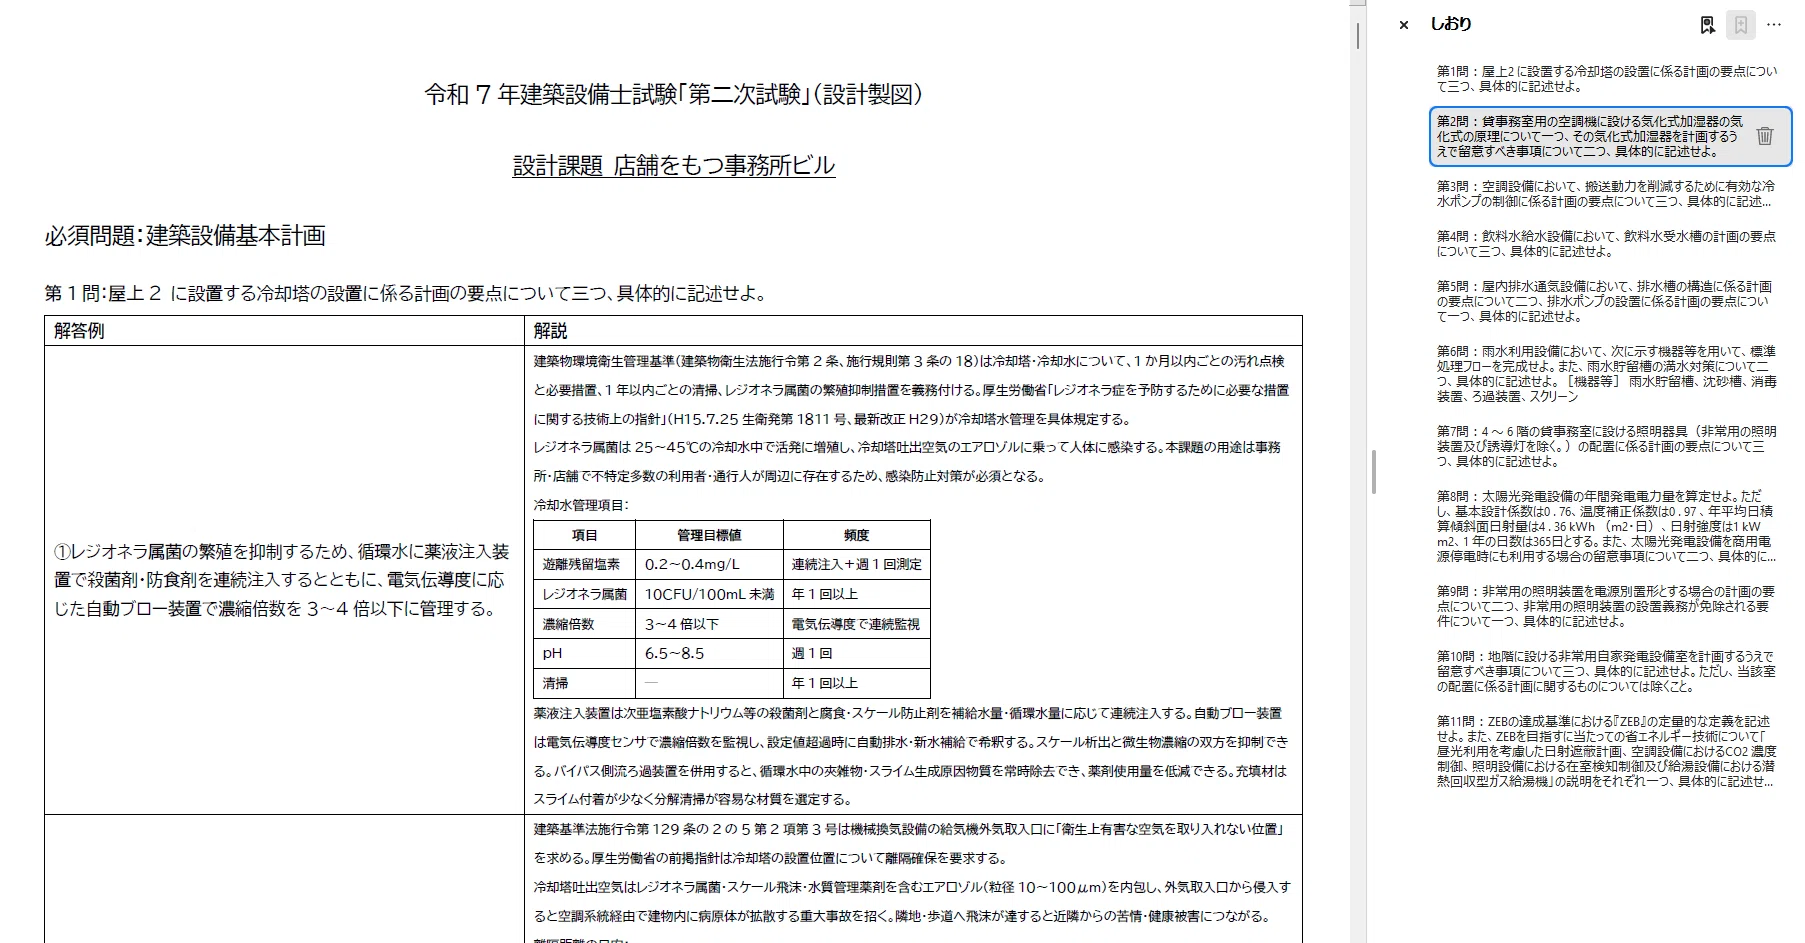Open bookmark 第5問 排水槽の構造
Image resolution: width=1805 pixels, height=943 pixels.
click(x=1604, y=301)
